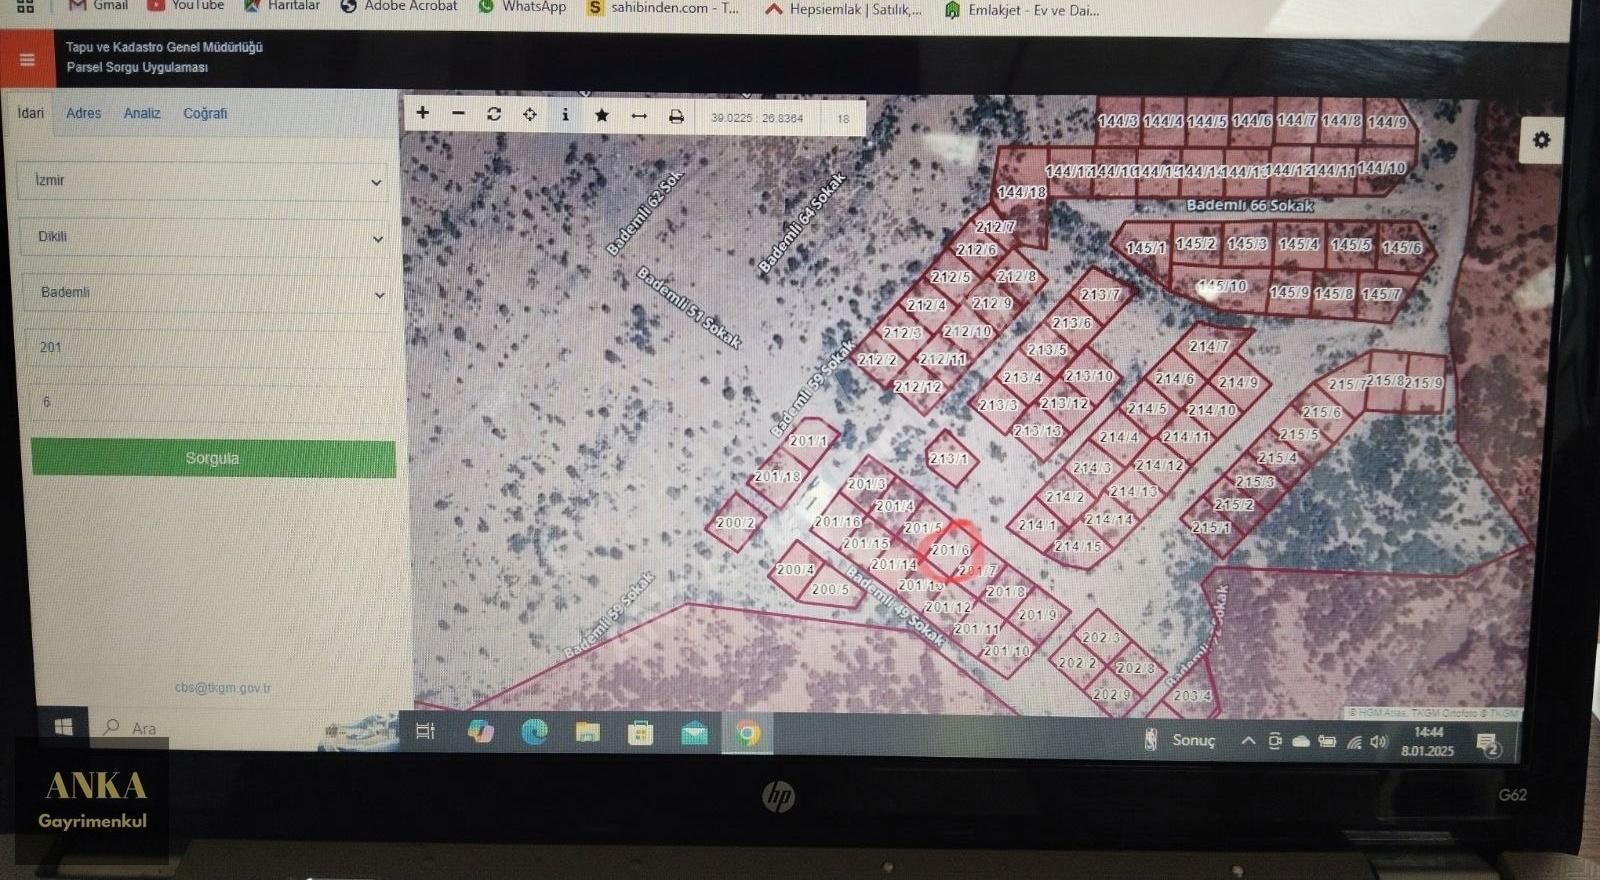Open the hamburger menu in the orange header
Image resolution: width=1600 pixels, height=880 pixels.
27,59
